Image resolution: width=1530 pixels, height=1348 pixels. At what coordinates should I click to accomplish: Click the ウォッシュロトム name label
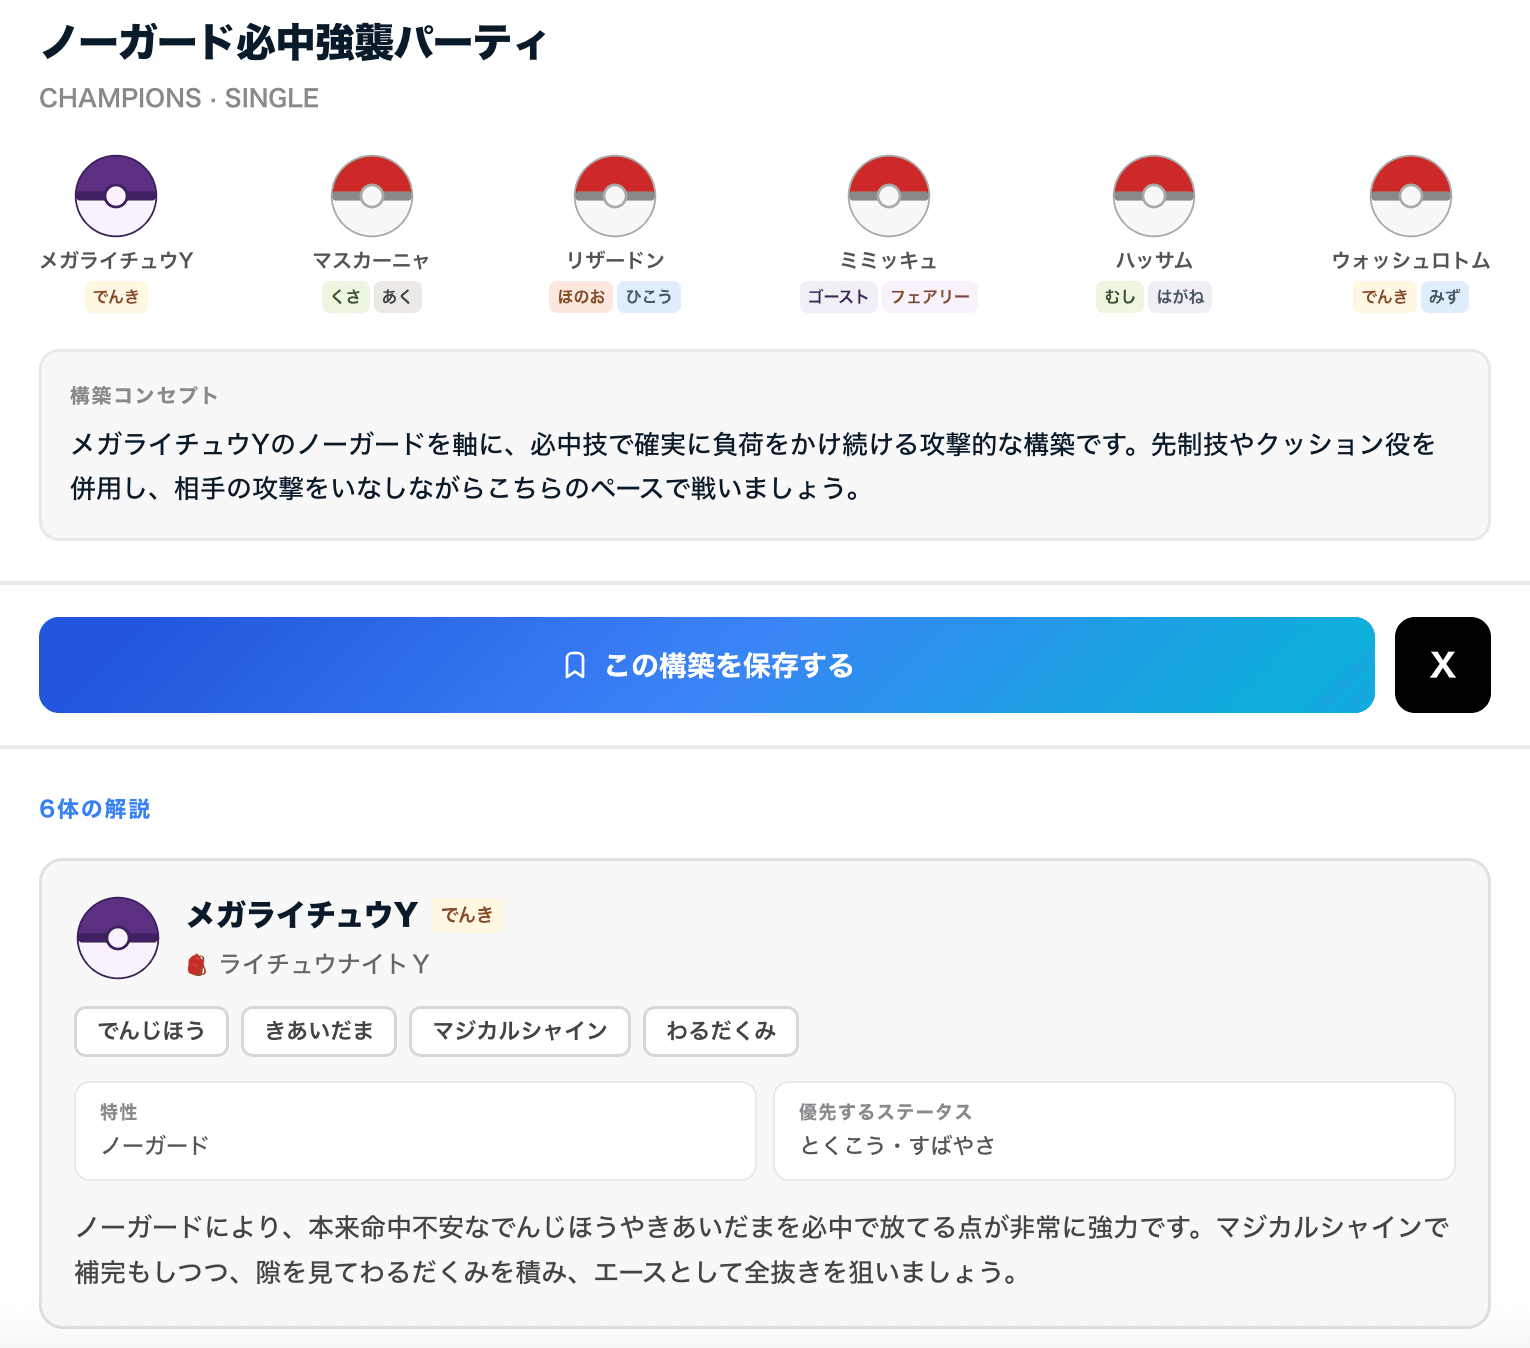(1411, 260)
